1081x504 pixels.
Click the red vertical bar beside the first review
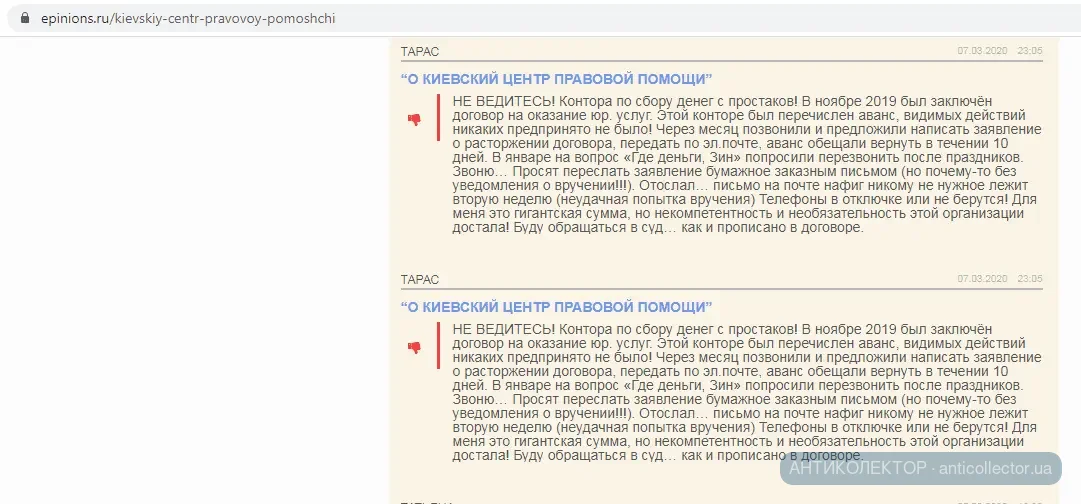click(x=438, y=118)
